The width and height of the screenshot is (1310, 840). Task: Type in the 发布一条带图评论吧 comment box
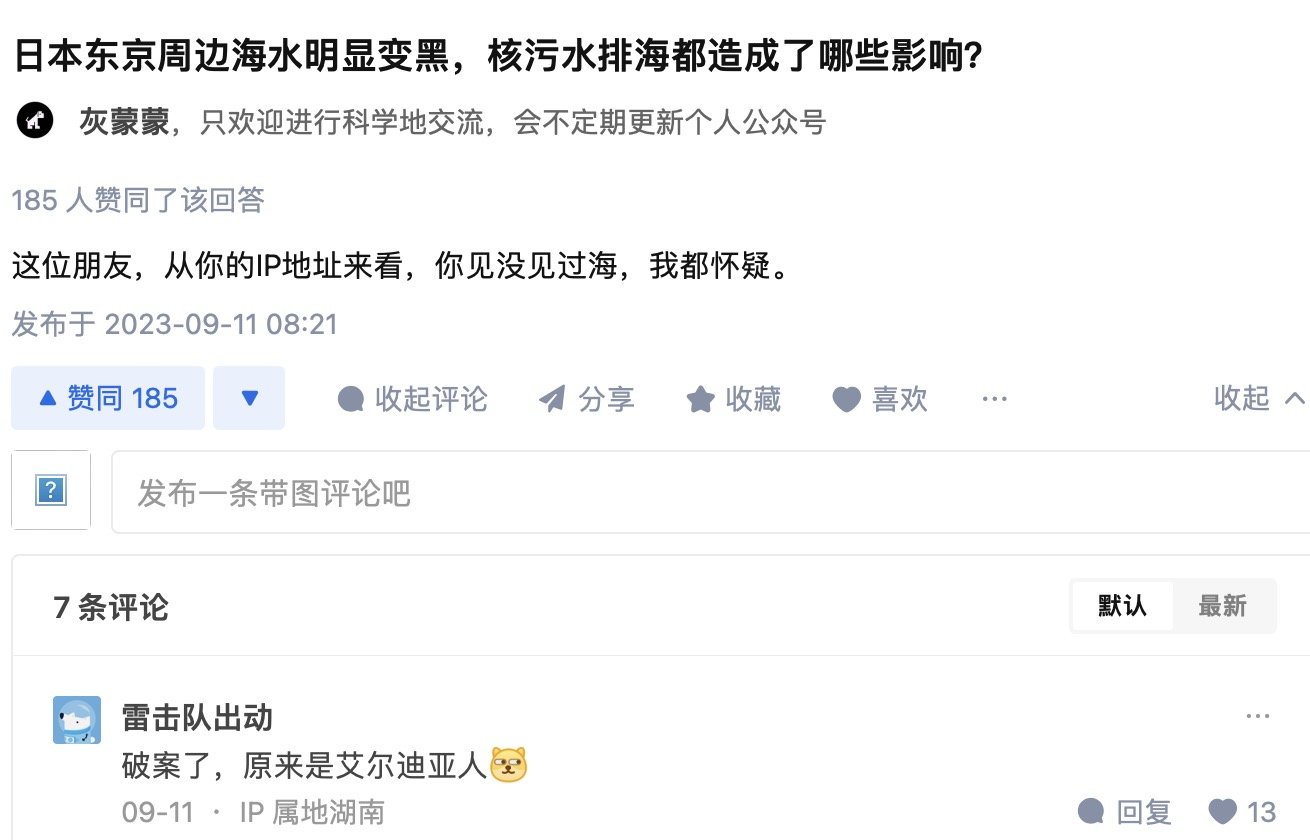[700, 493]
